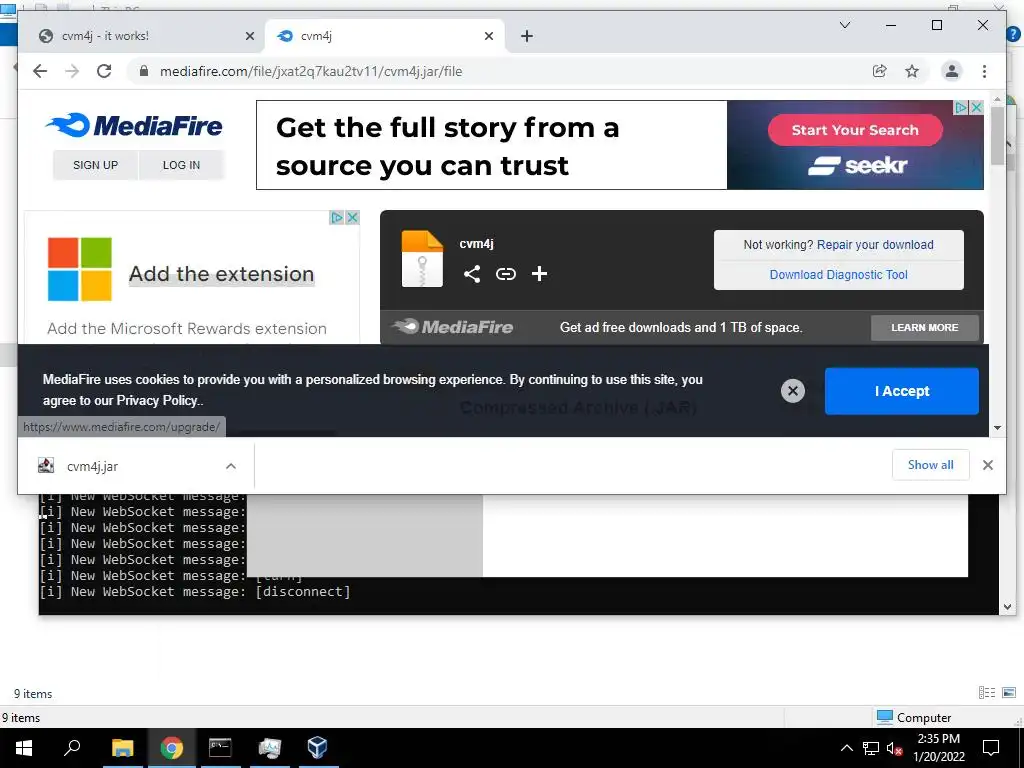The height and width of the screenshot is (768, 1024).
Task: Click Chrome icon in taskbar
Action: pos(172,748)
